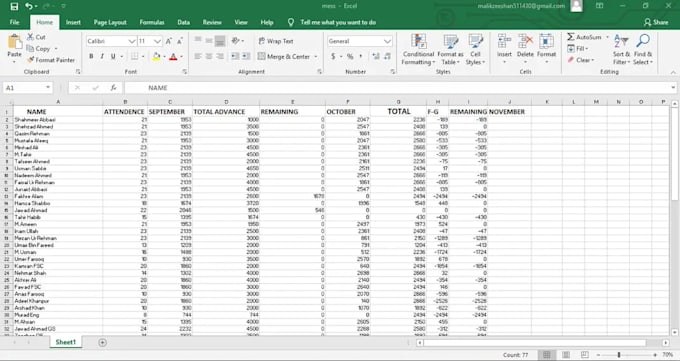
Task: Toggle Bold formatting
Action: (x=91, y=56)
